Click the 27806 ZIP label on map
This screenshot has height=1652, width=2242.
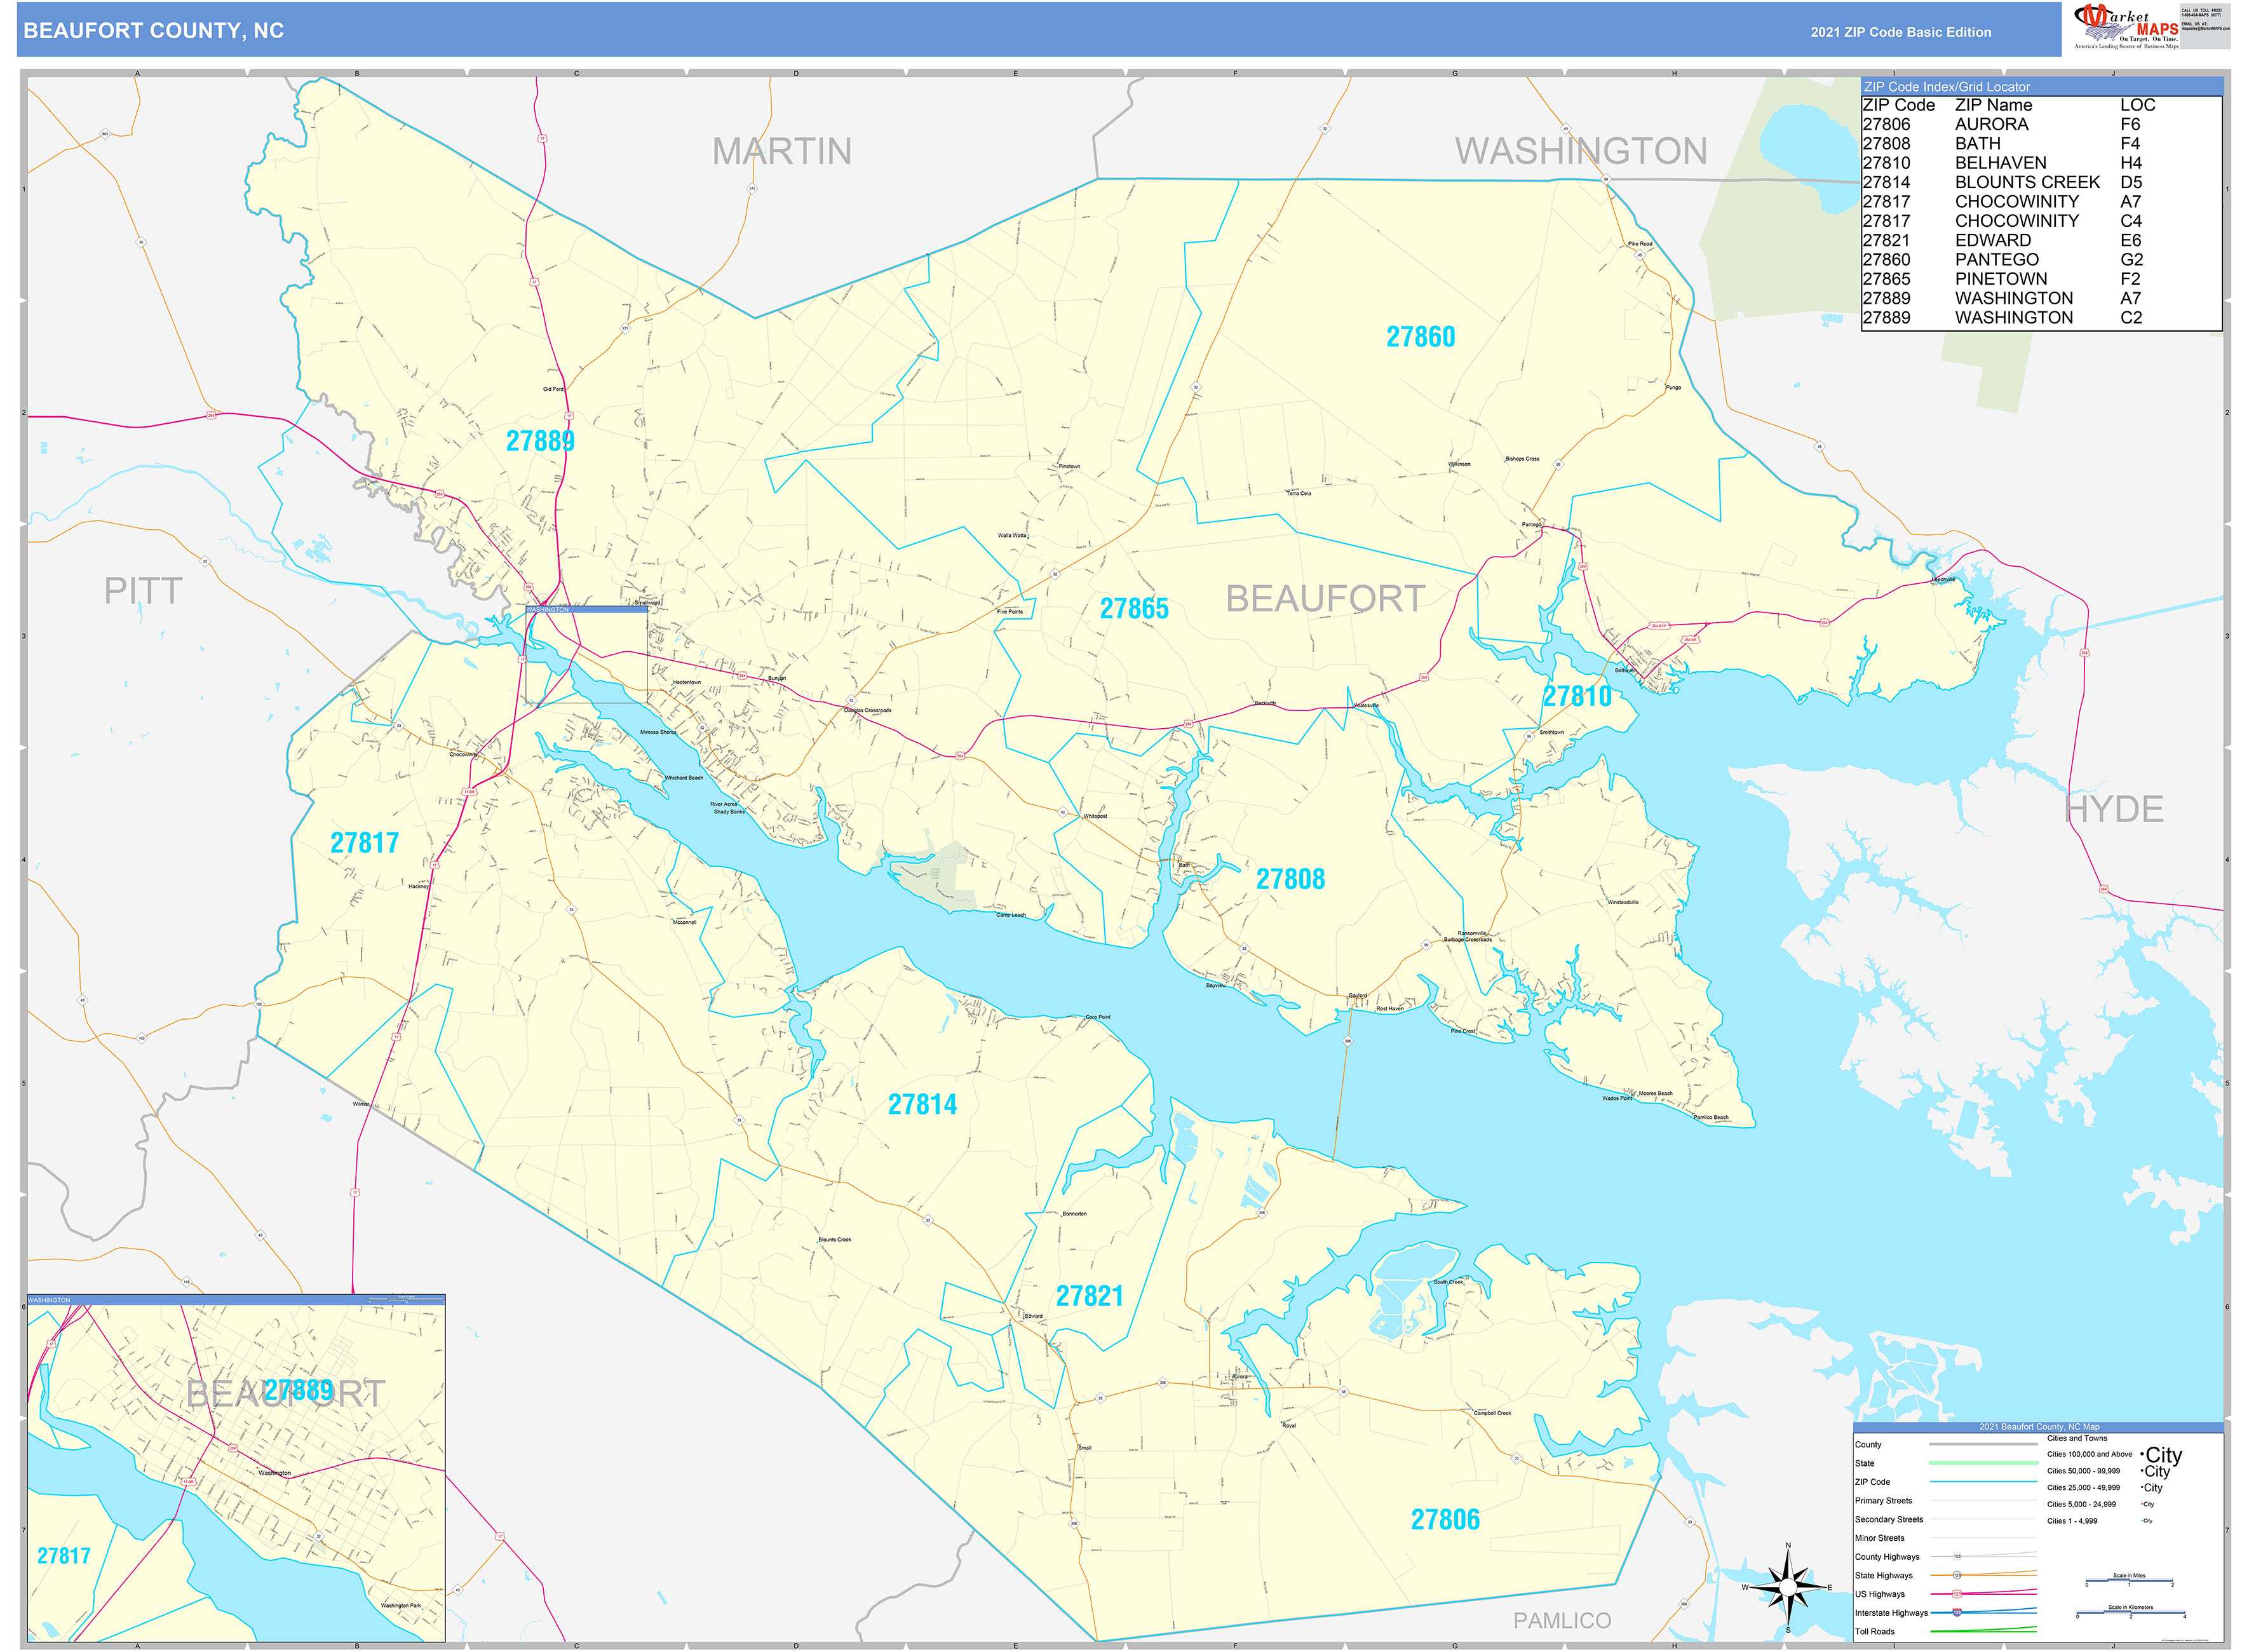[1445, 1520]
